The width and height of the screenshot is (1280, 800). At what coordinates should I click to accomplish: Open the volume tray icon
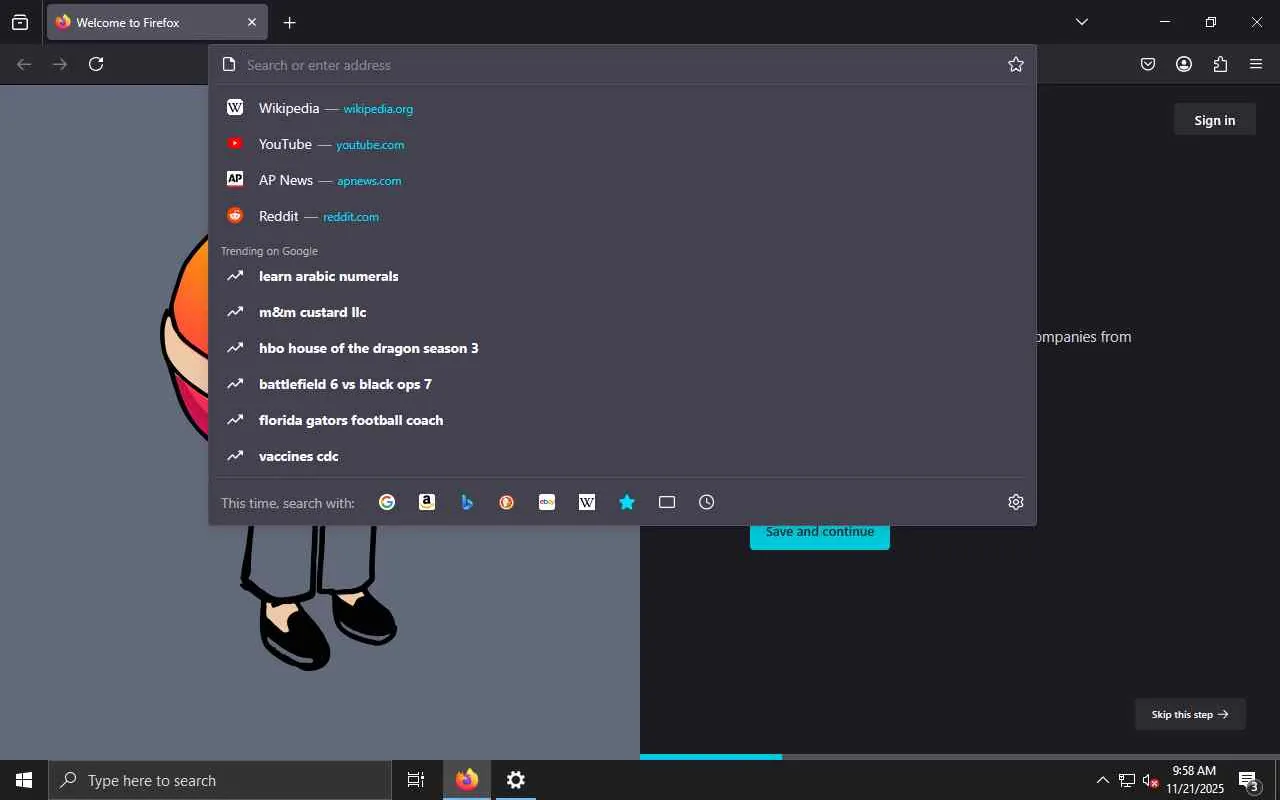pos(1150,780)
